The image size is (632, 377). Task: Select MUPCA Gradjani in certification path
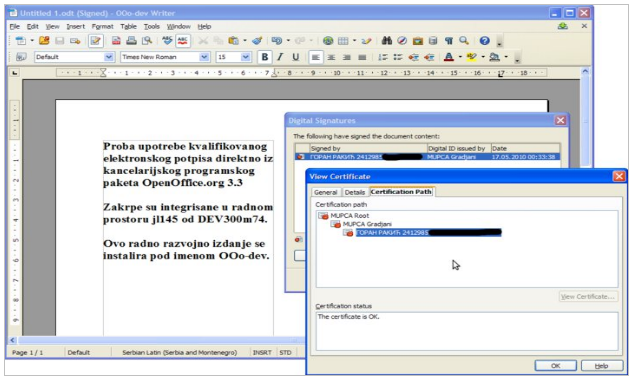(x=367, y=224)
